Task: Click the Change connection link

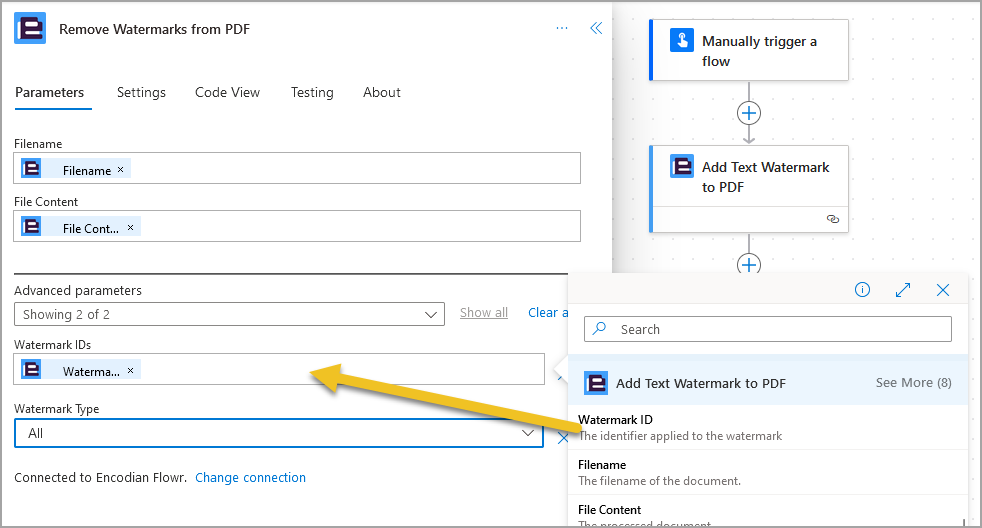Action: [251, 477]
